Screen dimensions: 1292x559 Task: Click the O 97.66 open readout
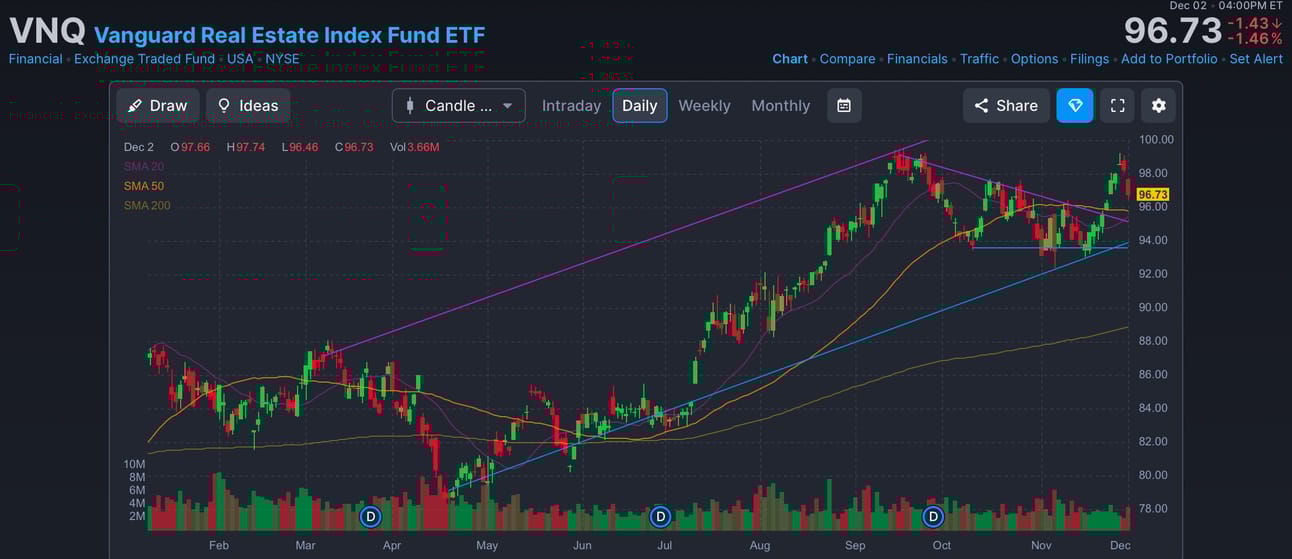tap(190, 147)
